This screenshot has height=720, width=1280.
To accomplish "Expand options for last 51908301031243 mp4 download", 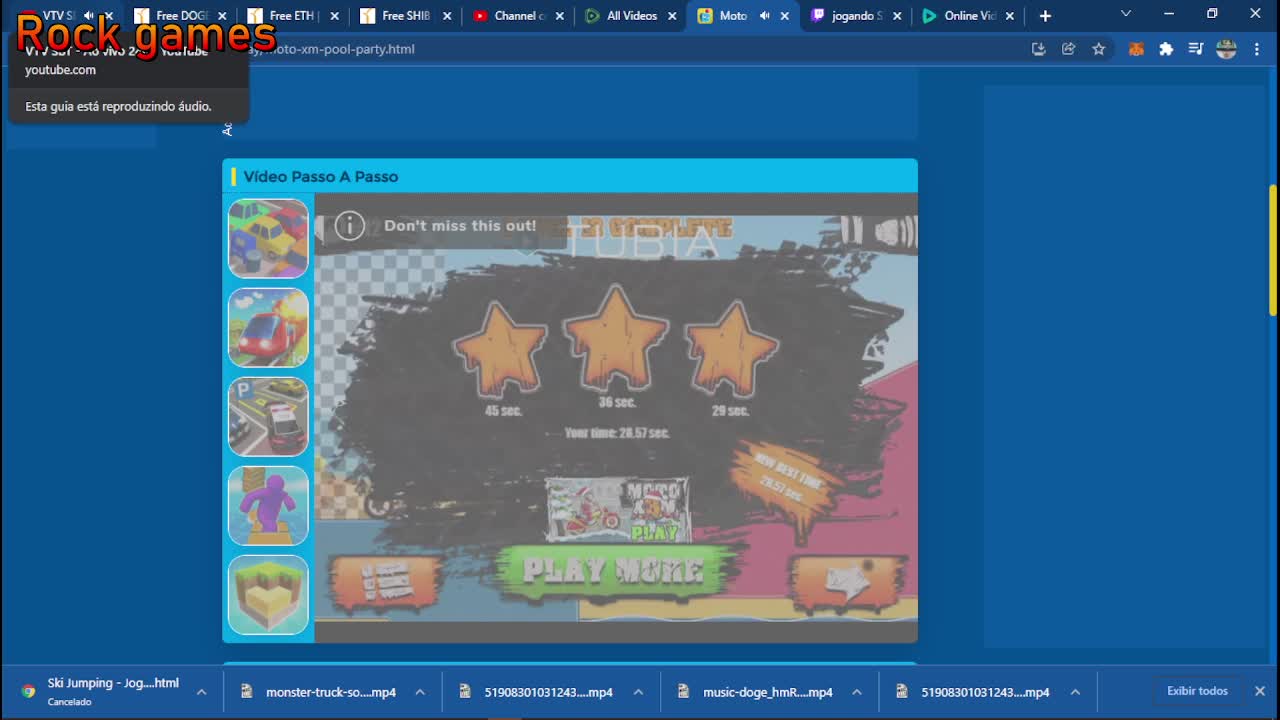I will 1075,692.
